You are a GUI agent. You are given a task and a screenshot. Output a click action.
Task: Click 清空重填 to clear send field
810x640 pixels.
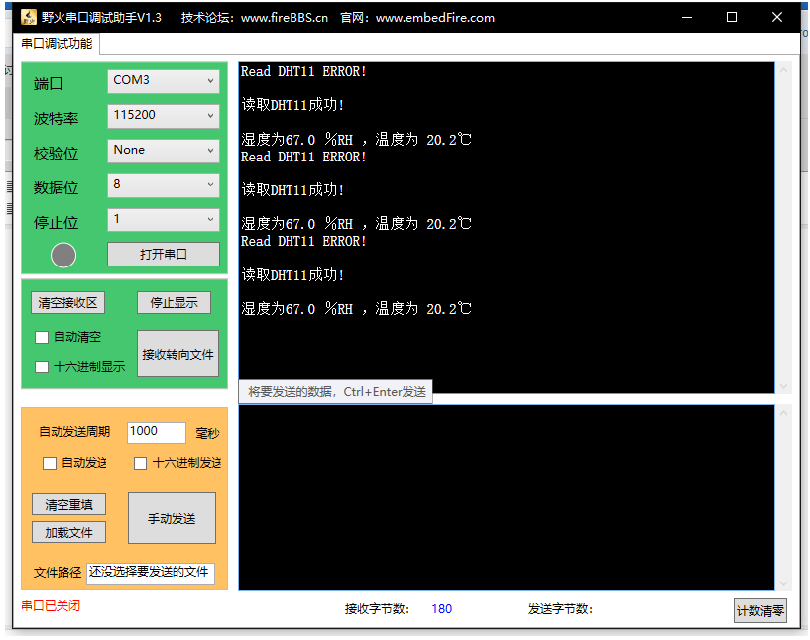[68, 504]
